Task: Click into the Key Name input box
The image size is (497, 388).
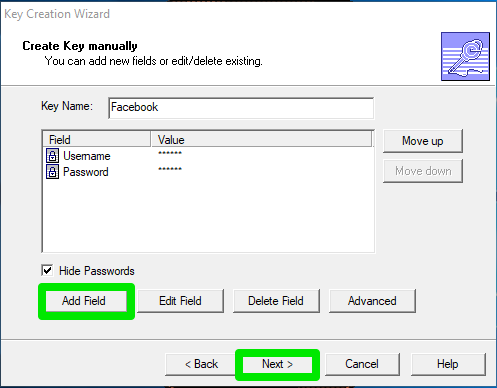Action: (x=241, y=108)
